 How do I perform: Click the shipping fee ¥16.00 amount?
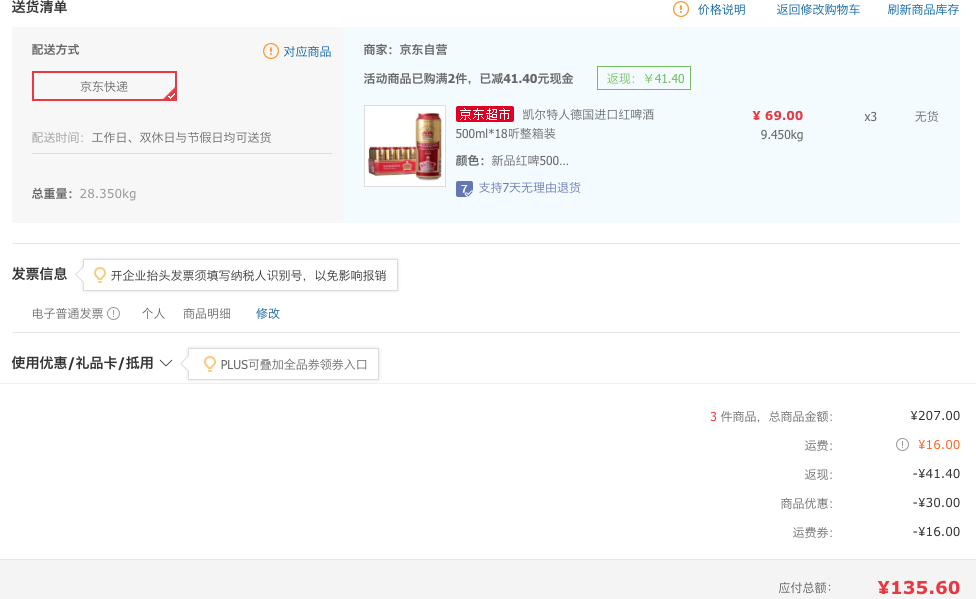coord(939,445)
